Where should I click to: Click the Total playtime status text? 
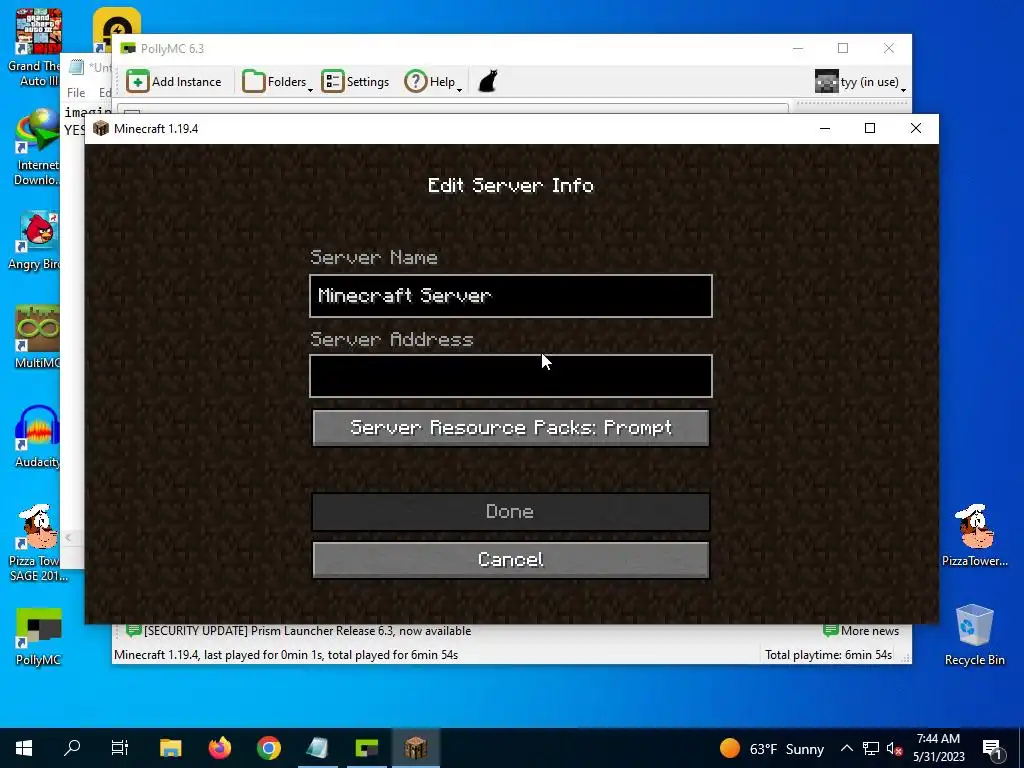point(828,655)
